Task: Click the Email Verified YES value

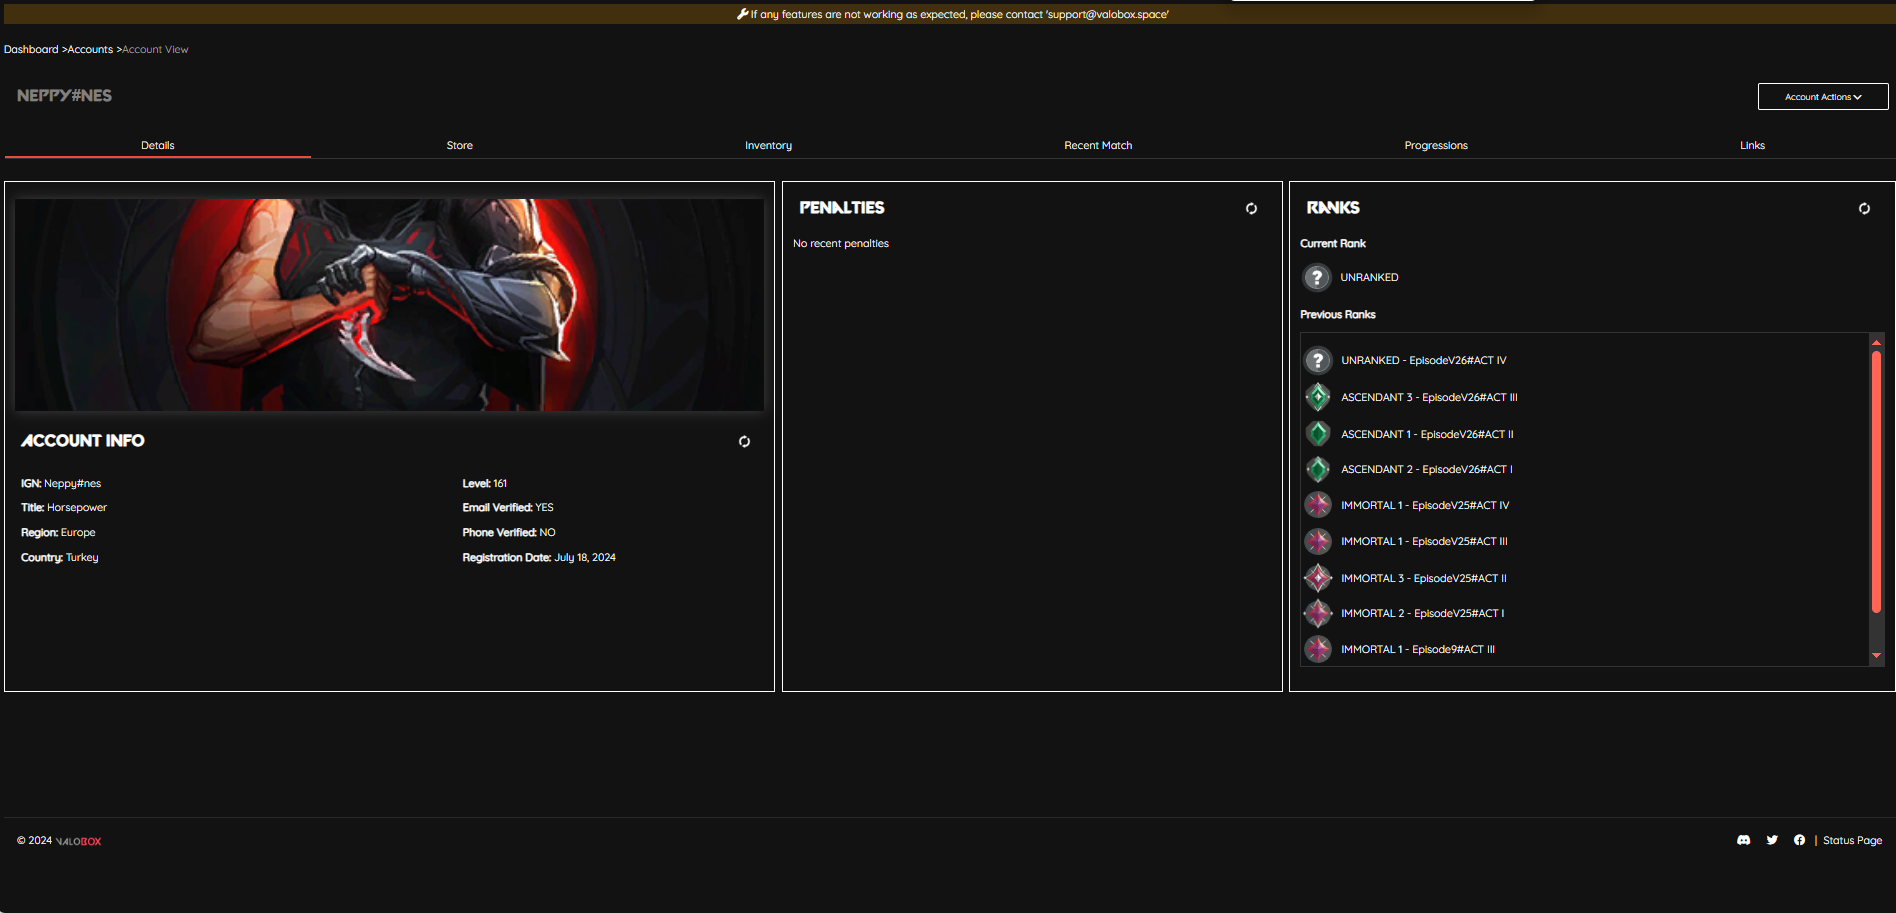Action: [x=544, y=507]
